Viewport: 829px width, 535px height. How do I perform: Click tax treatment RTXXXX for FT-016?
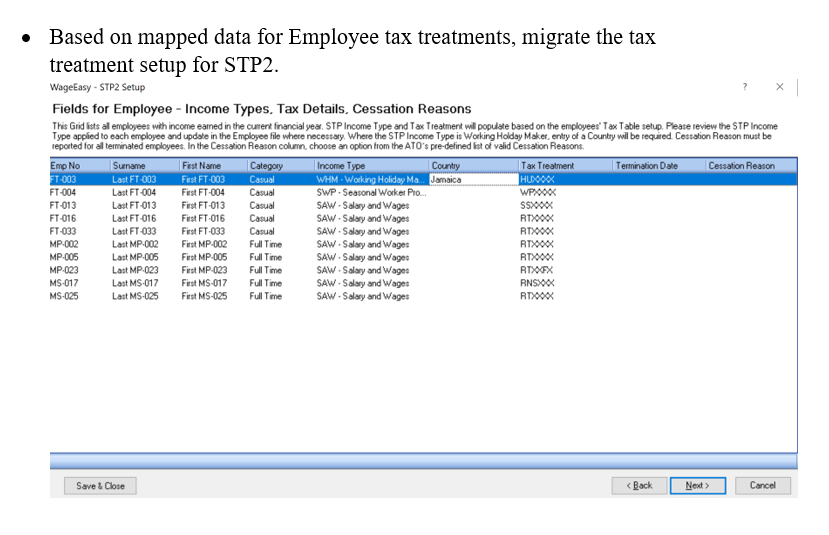tap(537, 218)
